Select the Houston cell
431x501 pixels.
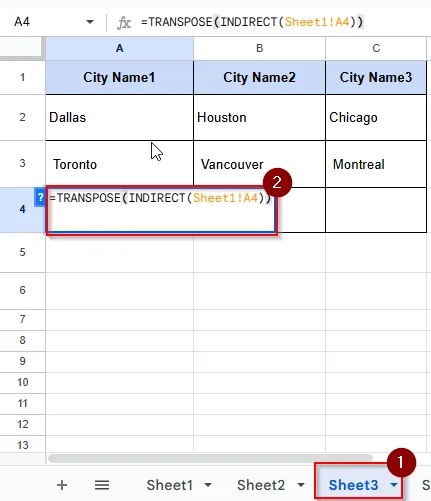(x=259, y=117)
